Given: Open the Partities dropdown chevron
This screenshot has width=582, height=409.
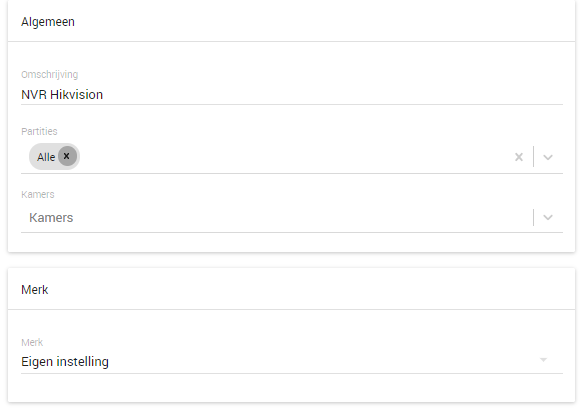Looking at the screenshot, I should pos(548,157).
